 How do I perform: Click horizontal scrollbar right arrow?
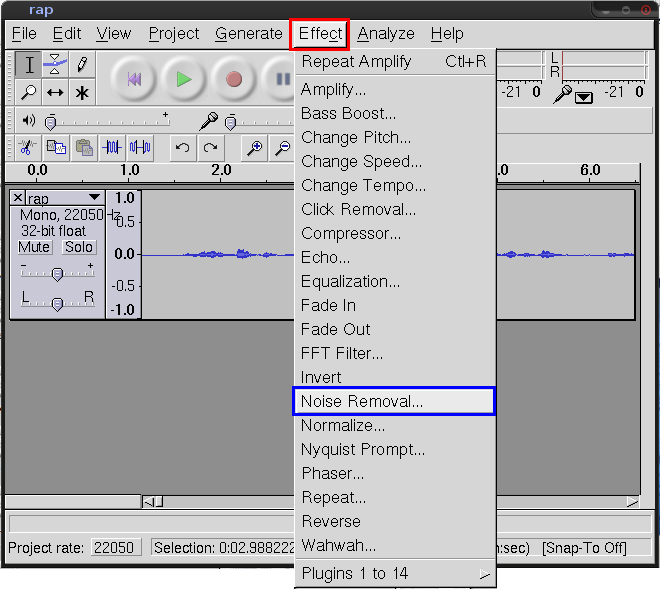coord(632,502)
